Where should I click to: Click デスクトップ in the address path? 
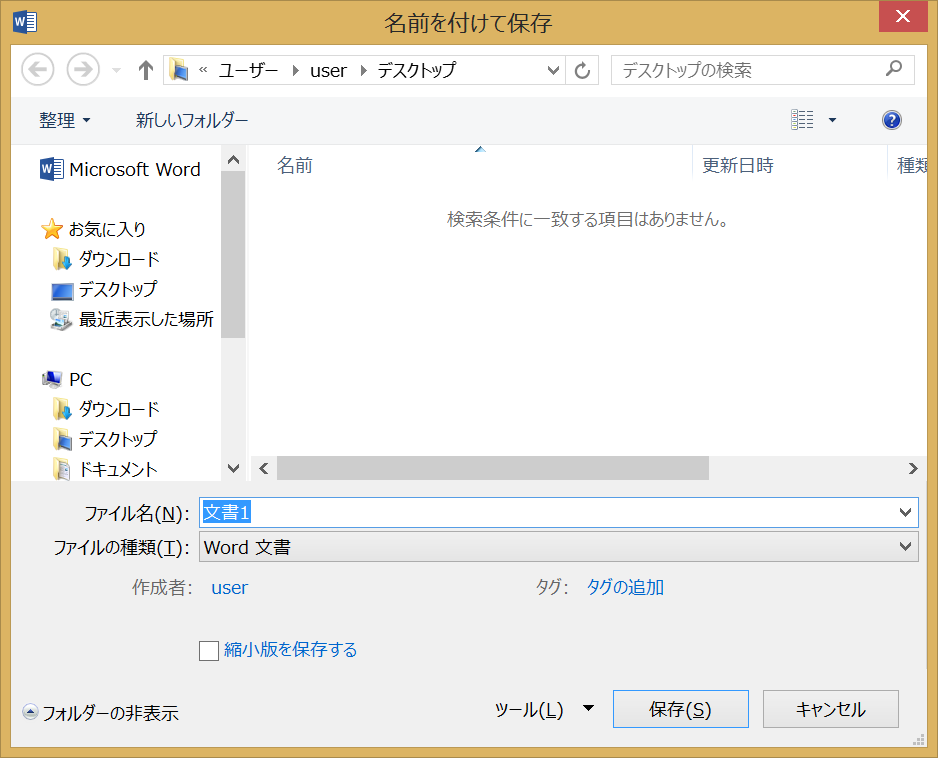click(416, 71)
